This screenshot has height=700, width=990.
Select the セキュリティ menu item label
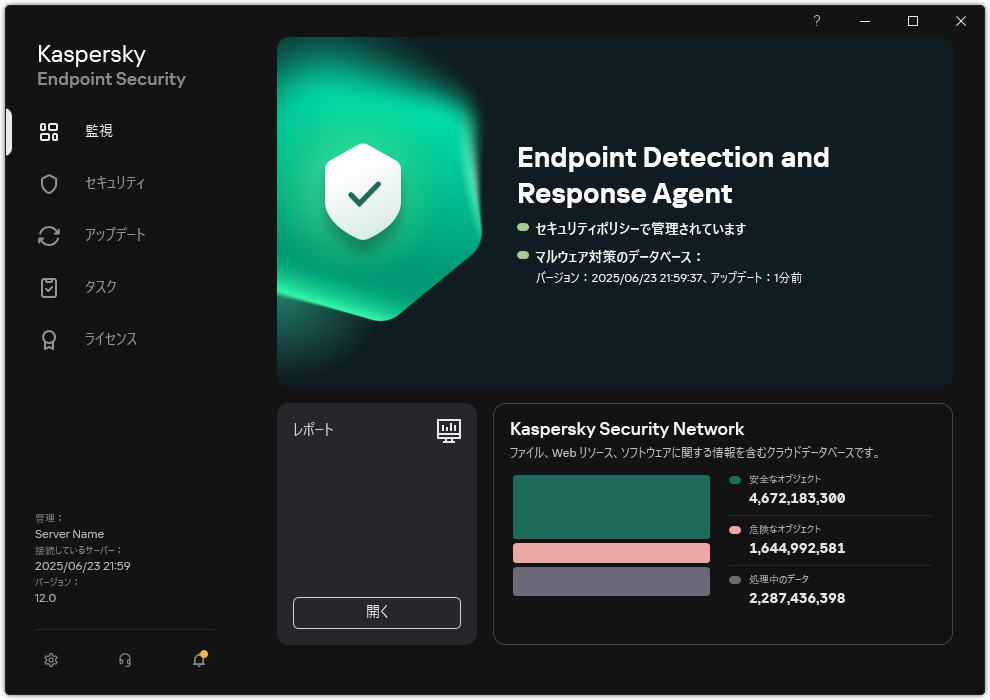point(115,183)
